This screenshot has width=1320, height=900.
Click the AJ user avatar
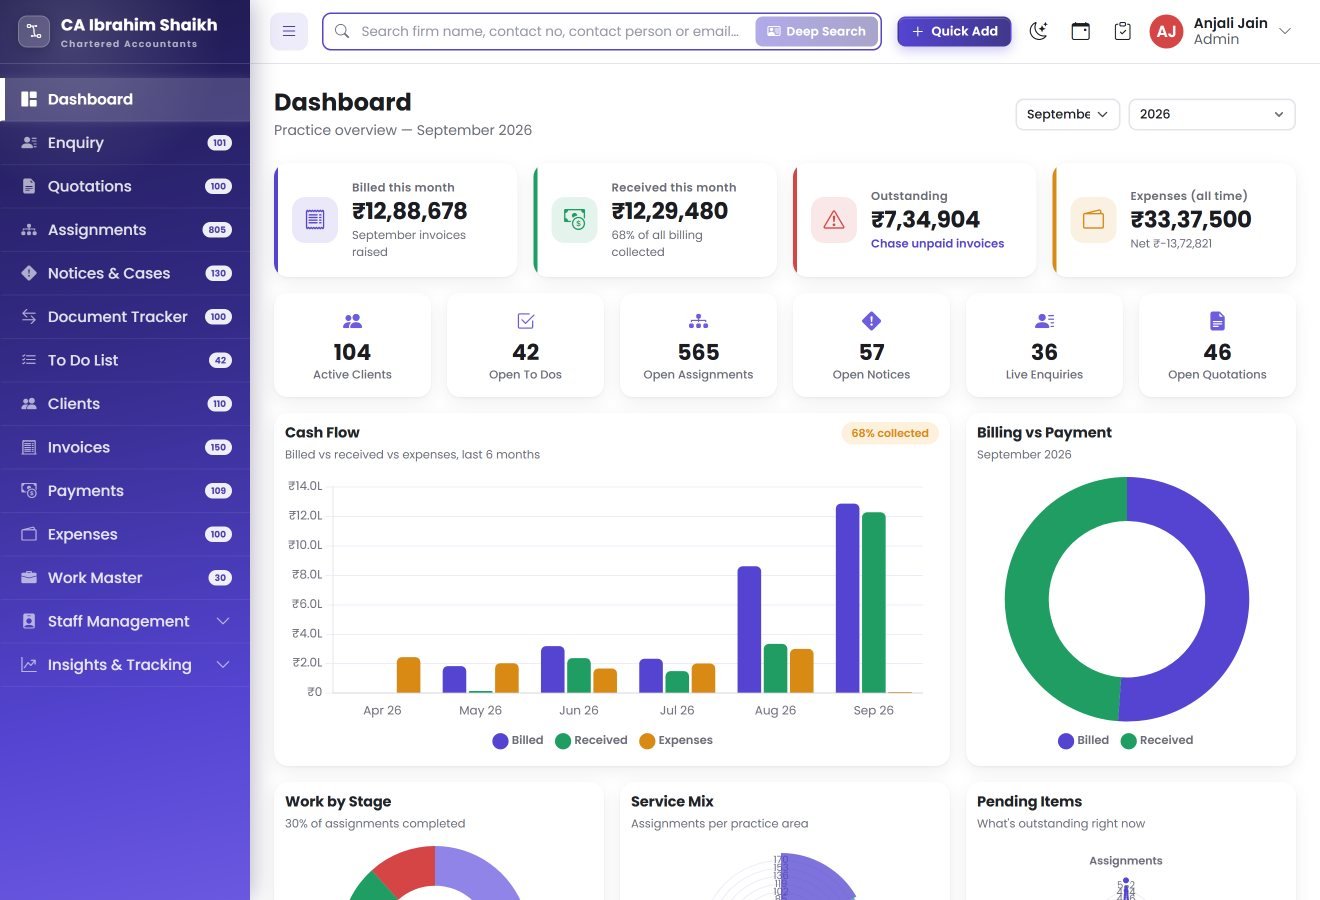[x=1166, y=31]
